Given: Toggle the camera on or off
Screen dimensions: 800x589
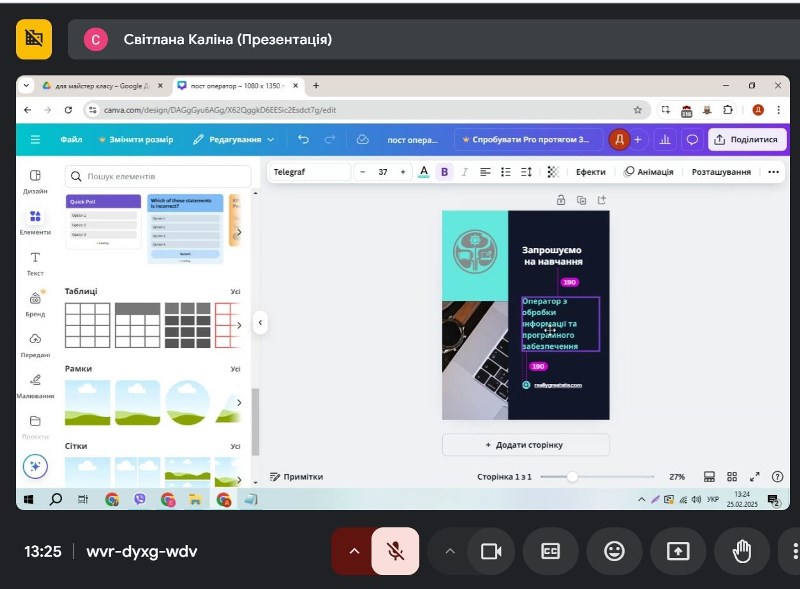Looking at the screenshot, I should point(491,551).
